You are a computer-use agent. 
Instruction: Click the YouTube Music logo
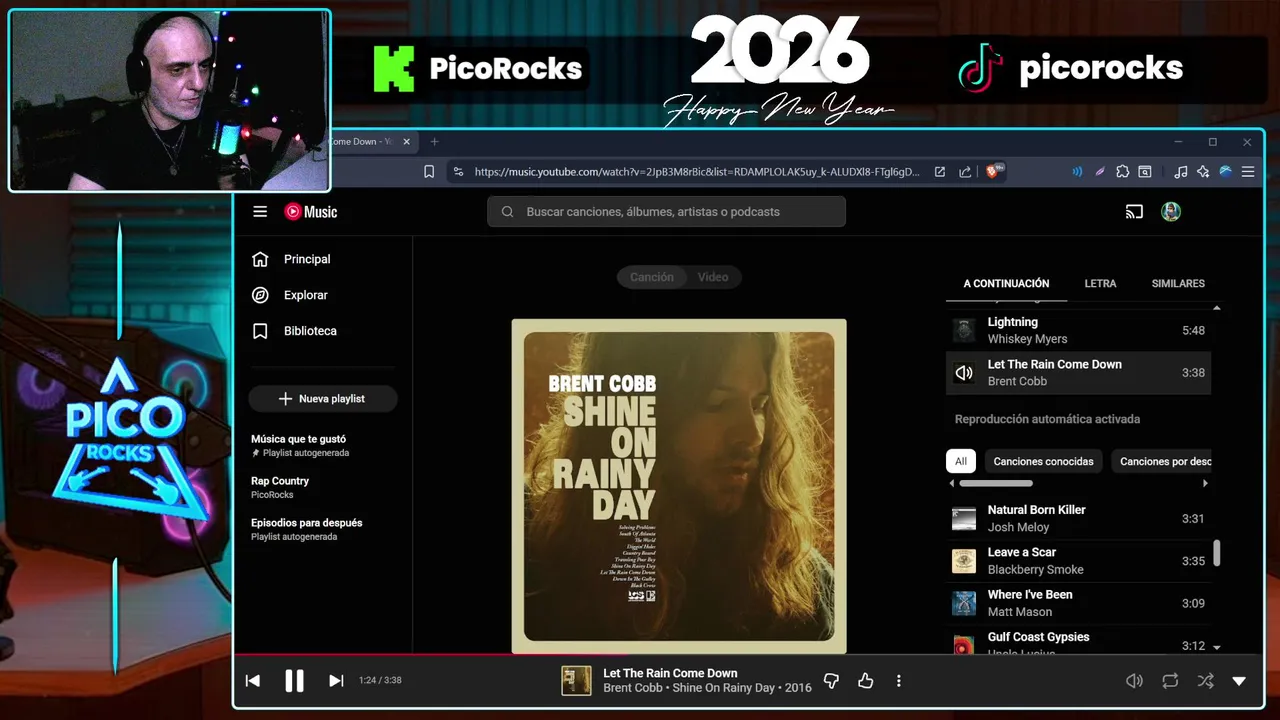[x=311, y=212]
